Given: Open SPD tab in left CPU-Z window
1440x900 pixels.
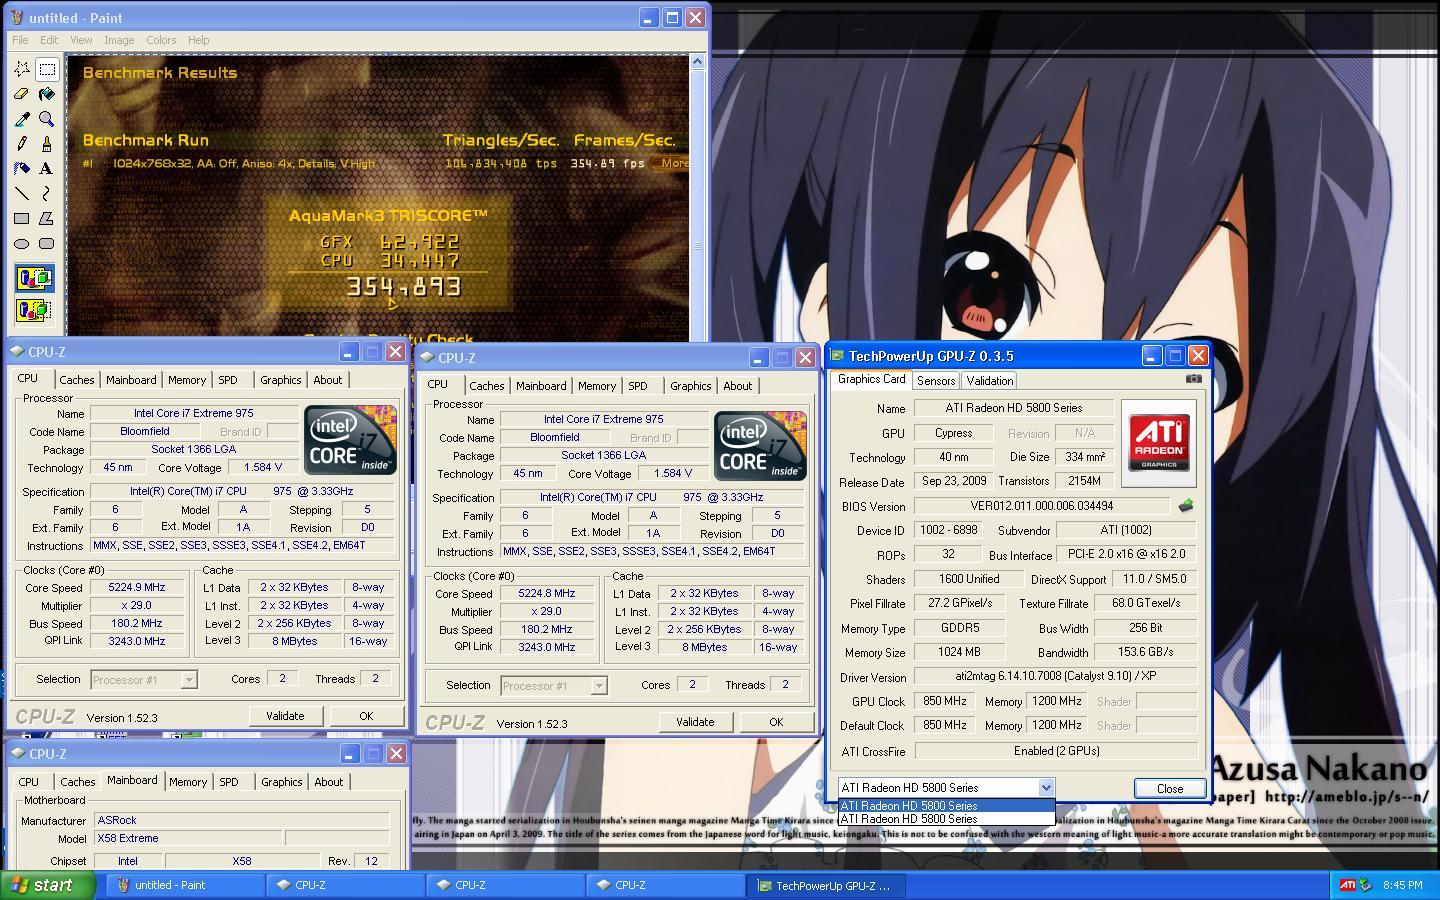Looking at the screenshot, I should [x=228, y=380].
